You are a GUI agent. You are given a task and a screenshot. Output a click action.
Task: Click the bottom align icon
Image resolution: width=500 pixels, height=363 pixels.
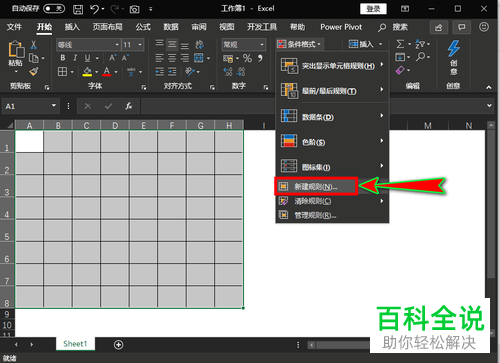(185, 45)
